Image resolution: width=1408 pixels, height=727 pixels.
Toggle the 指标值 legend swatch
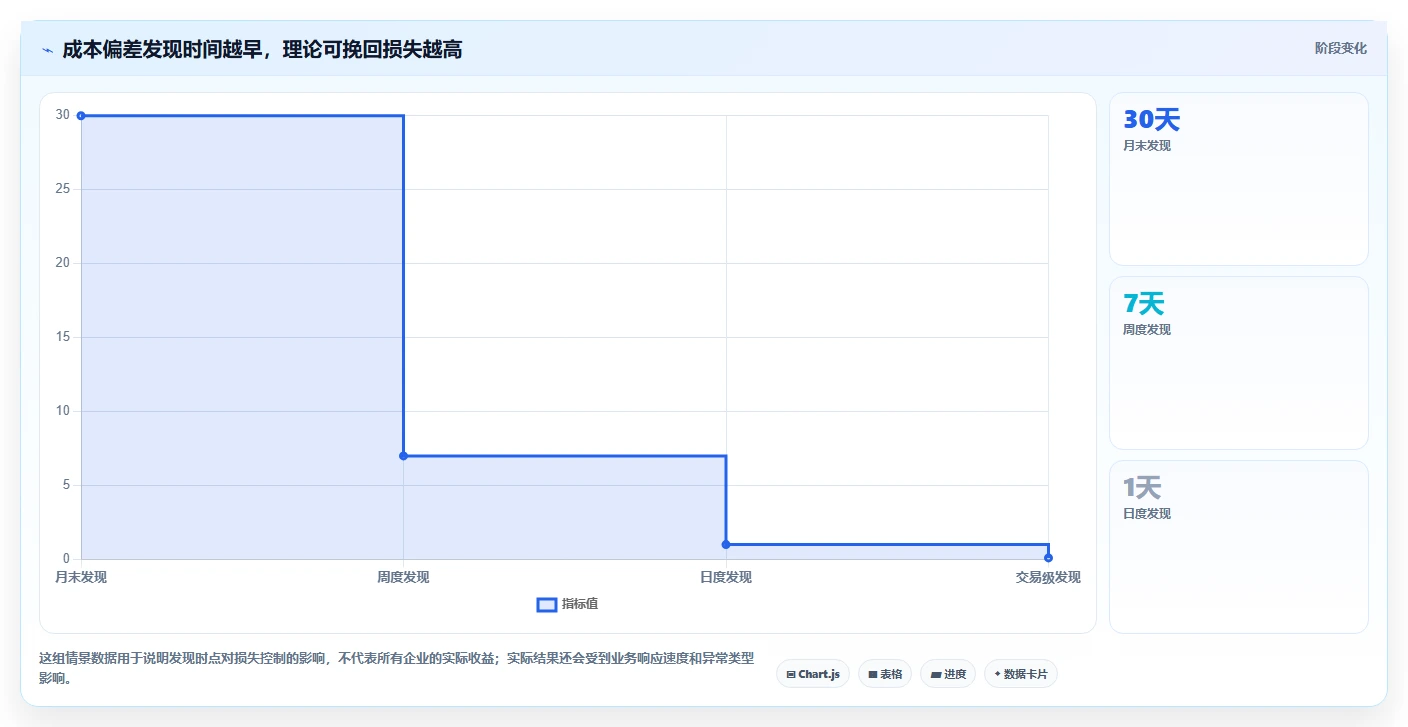546,604
